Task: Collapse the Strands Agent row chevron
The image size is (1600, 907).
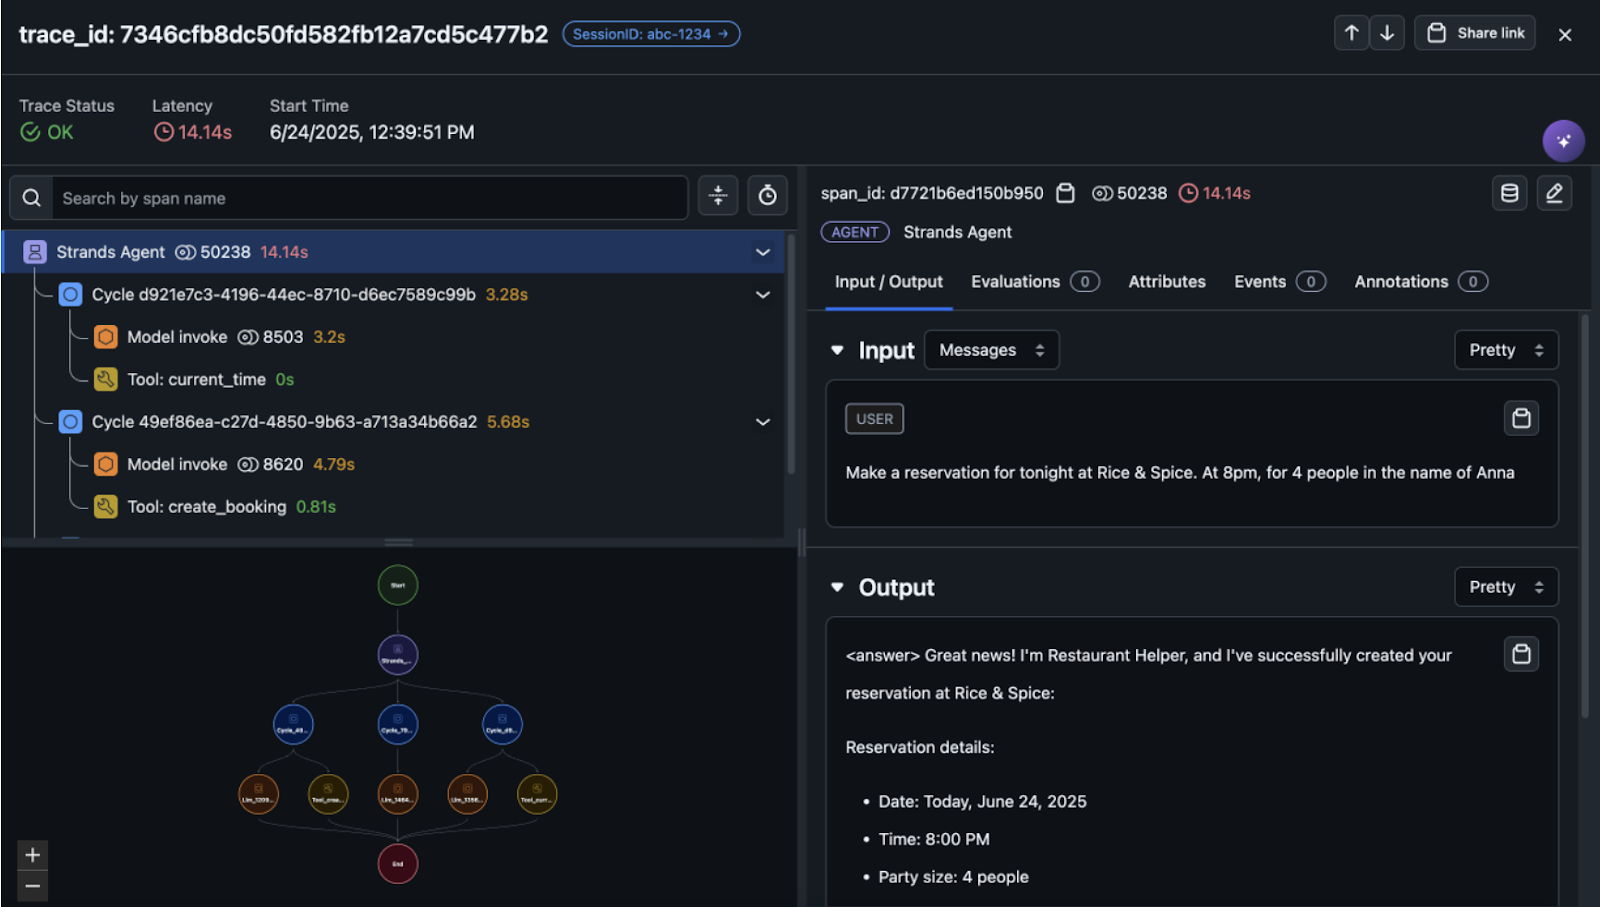Action: (763, 252)
